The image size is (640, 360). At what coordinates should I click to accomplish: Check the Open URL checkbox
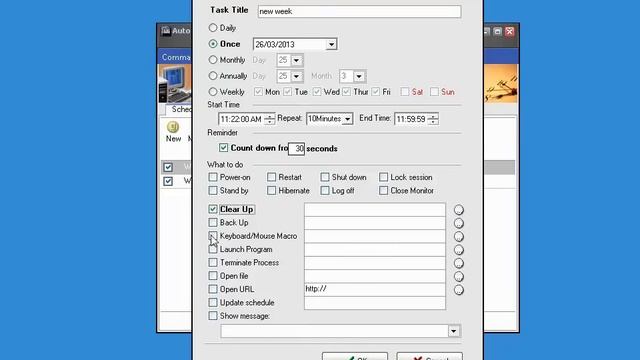click(213, 289)
